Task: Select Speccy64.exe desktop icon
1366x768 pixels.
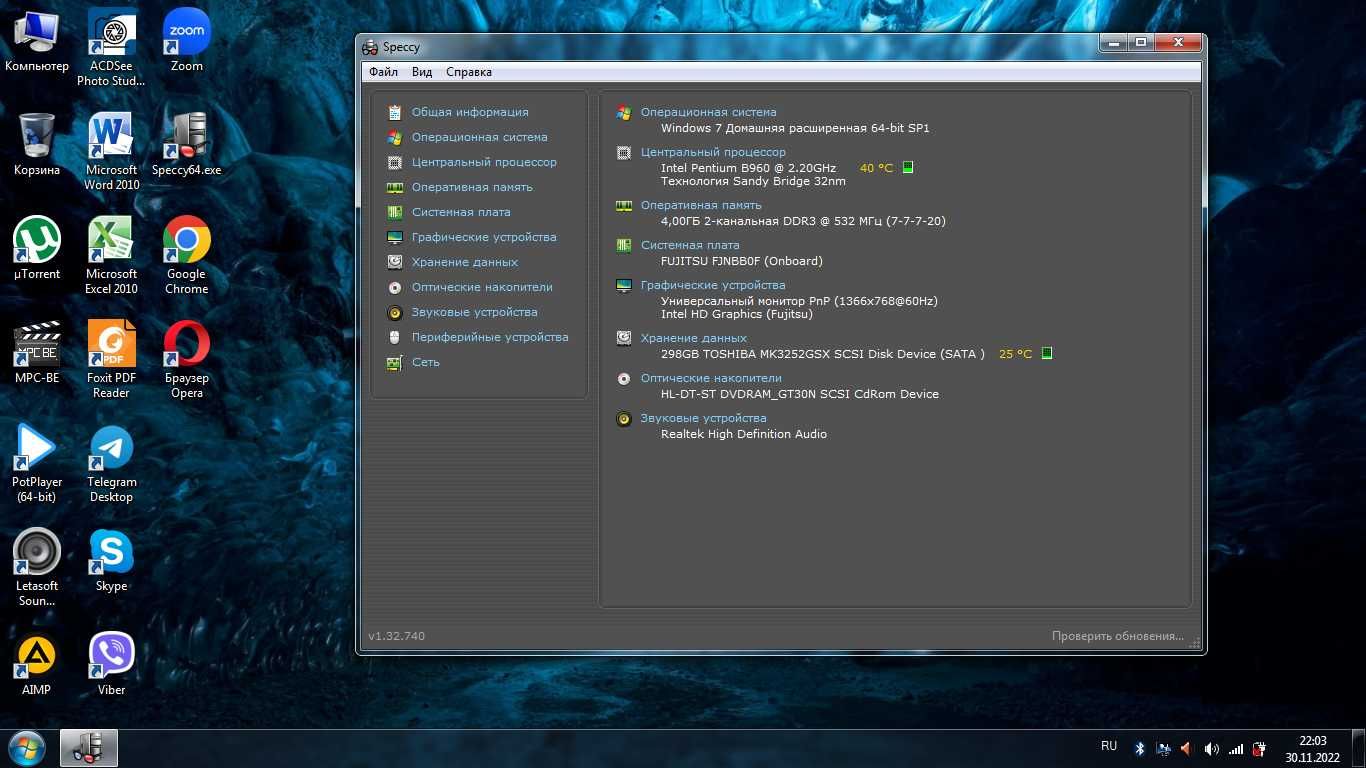Action: click(x=186, y=145)
